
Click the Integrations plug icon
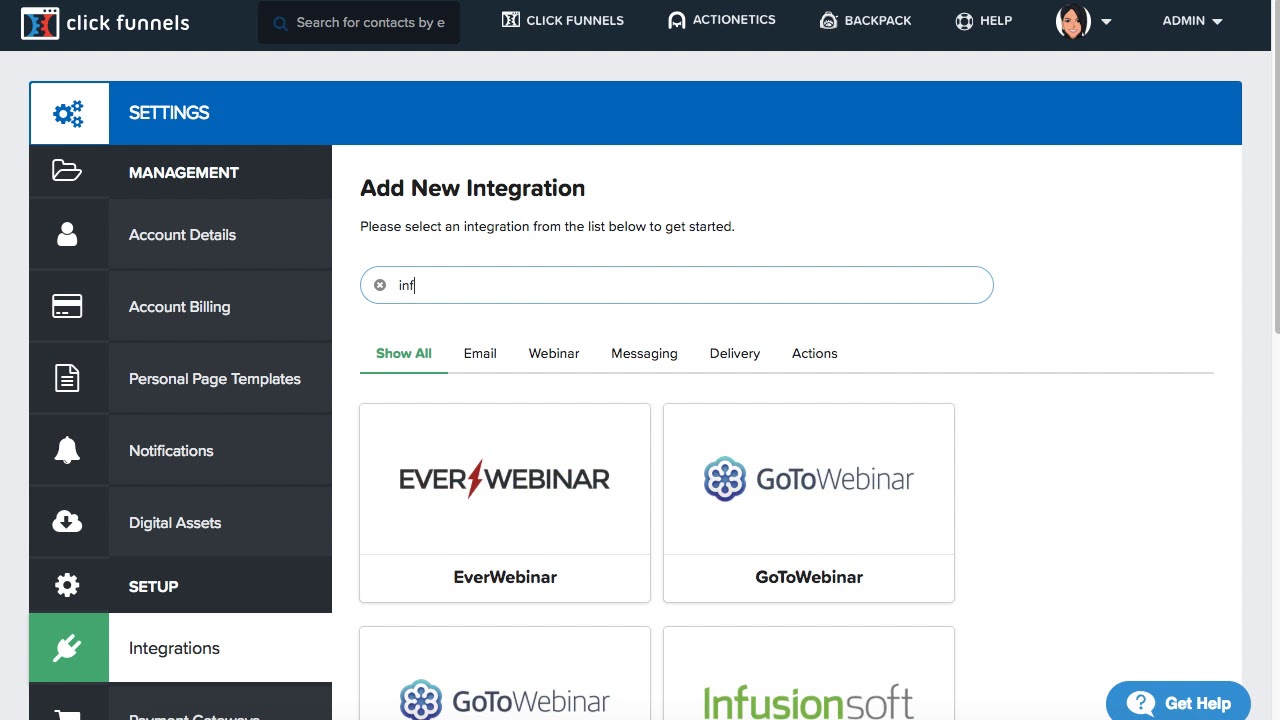coord(68,648)
